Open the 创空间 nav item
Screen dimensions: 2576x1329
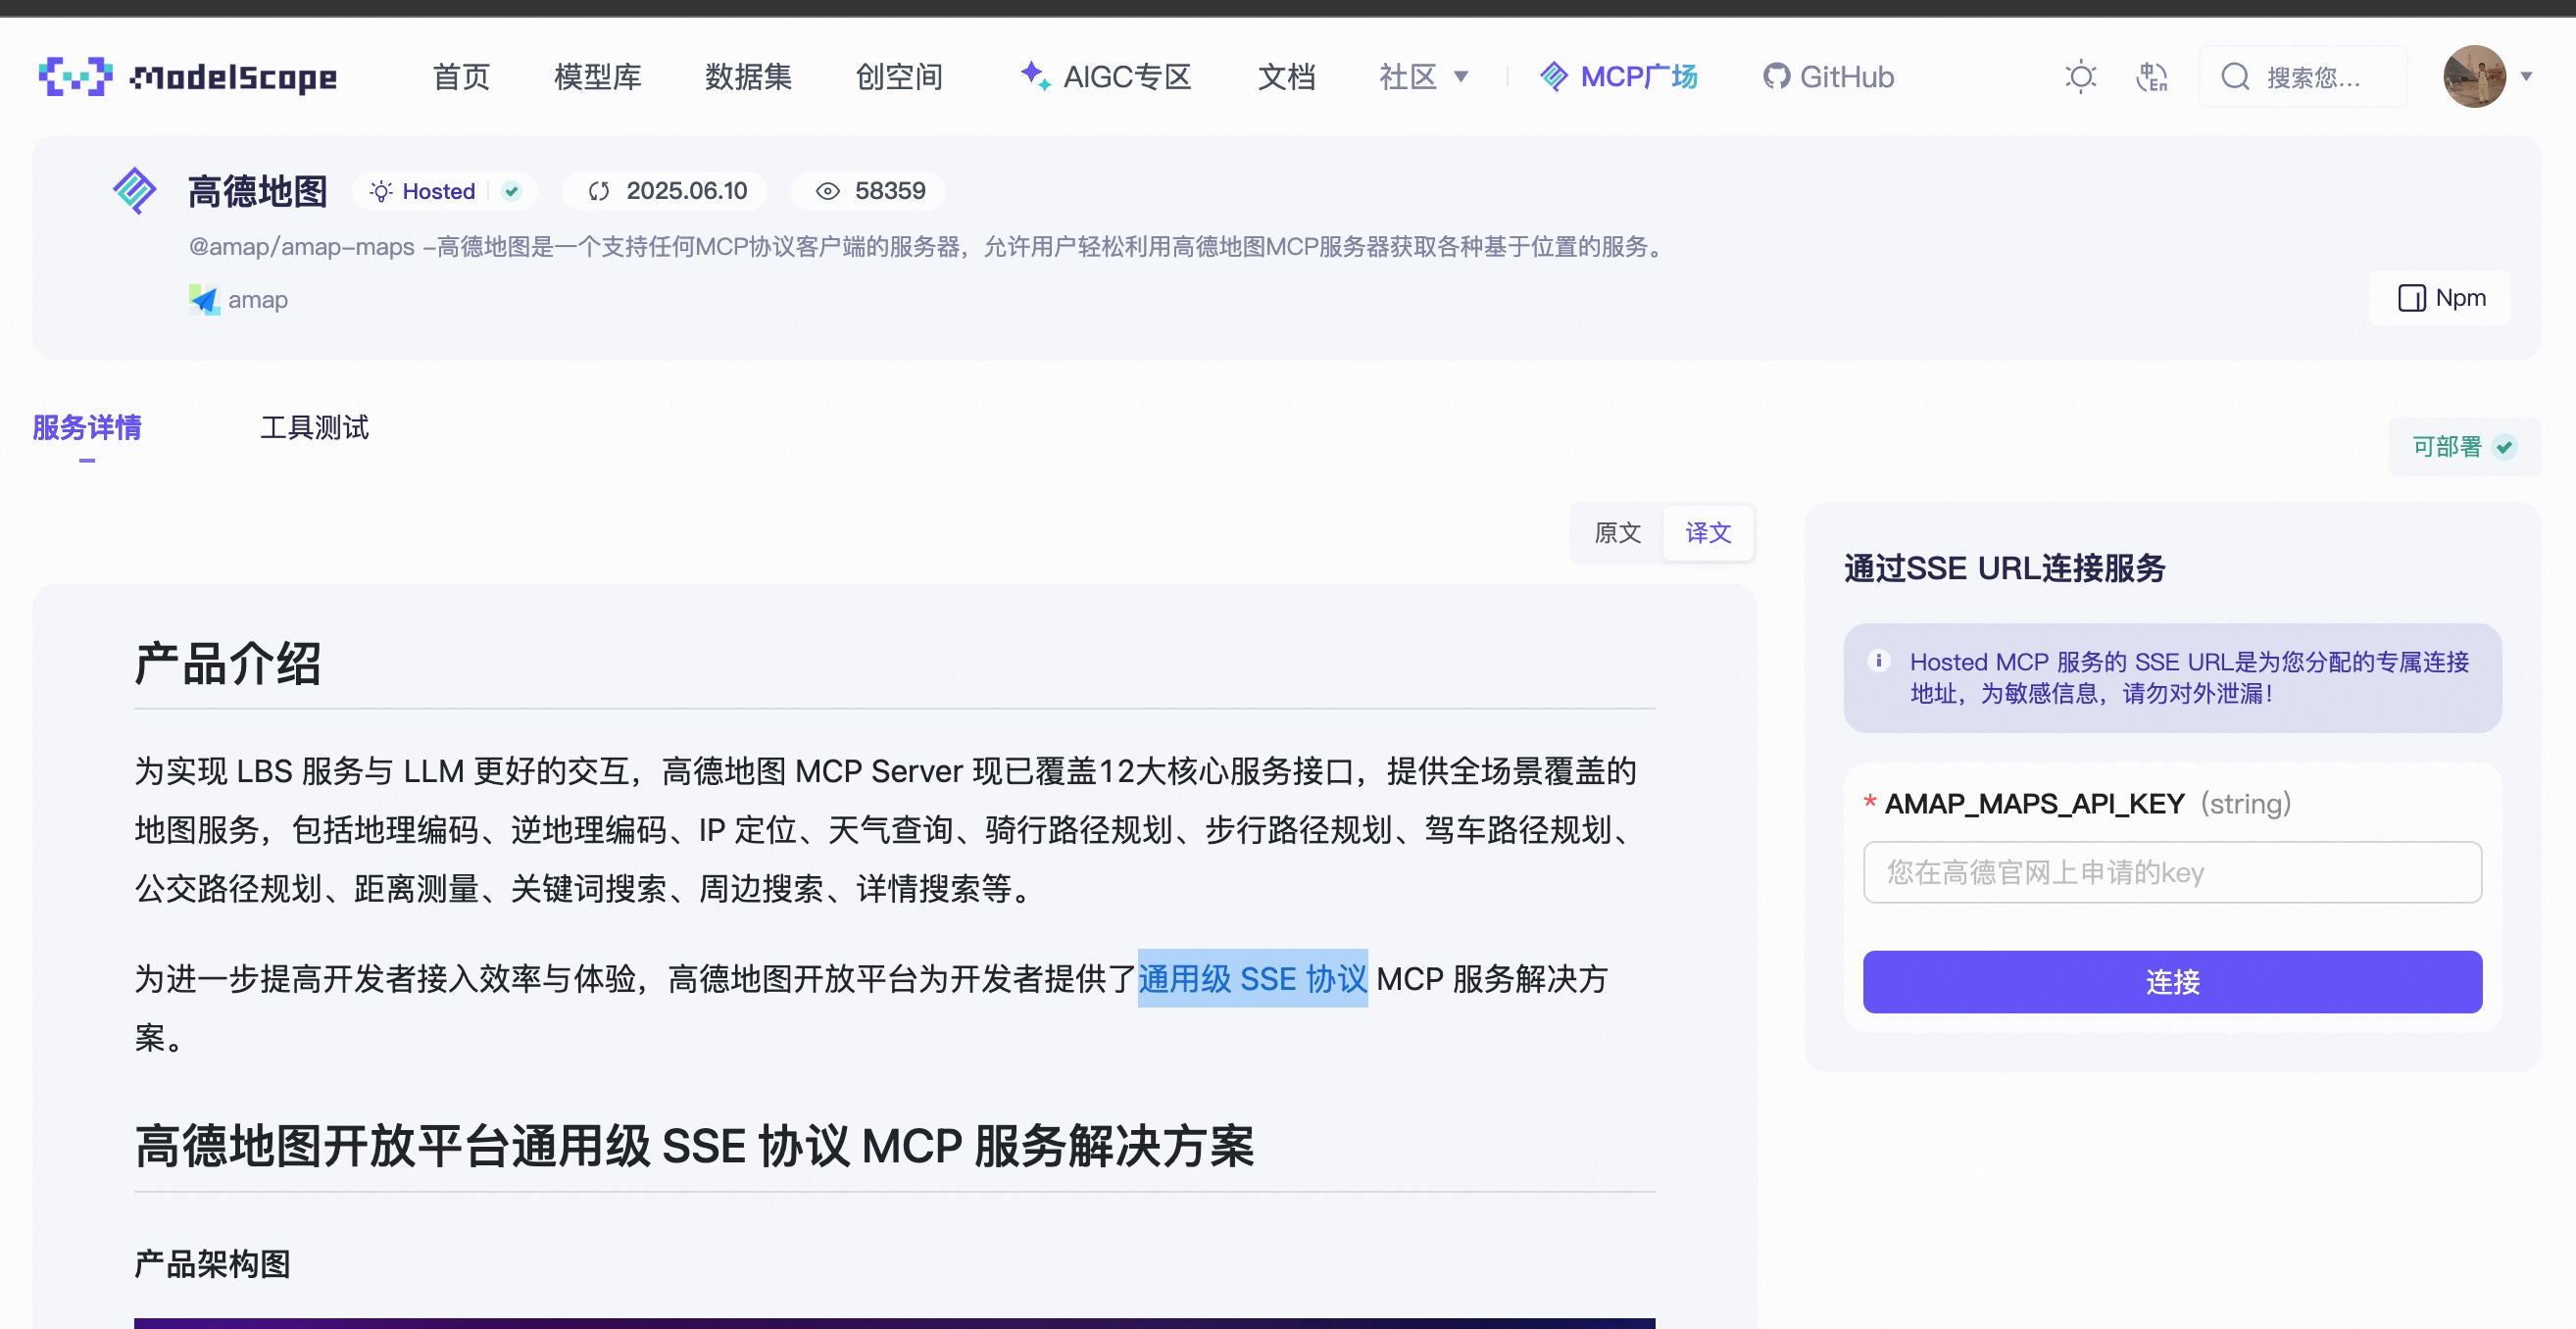[x=899, y=77]
